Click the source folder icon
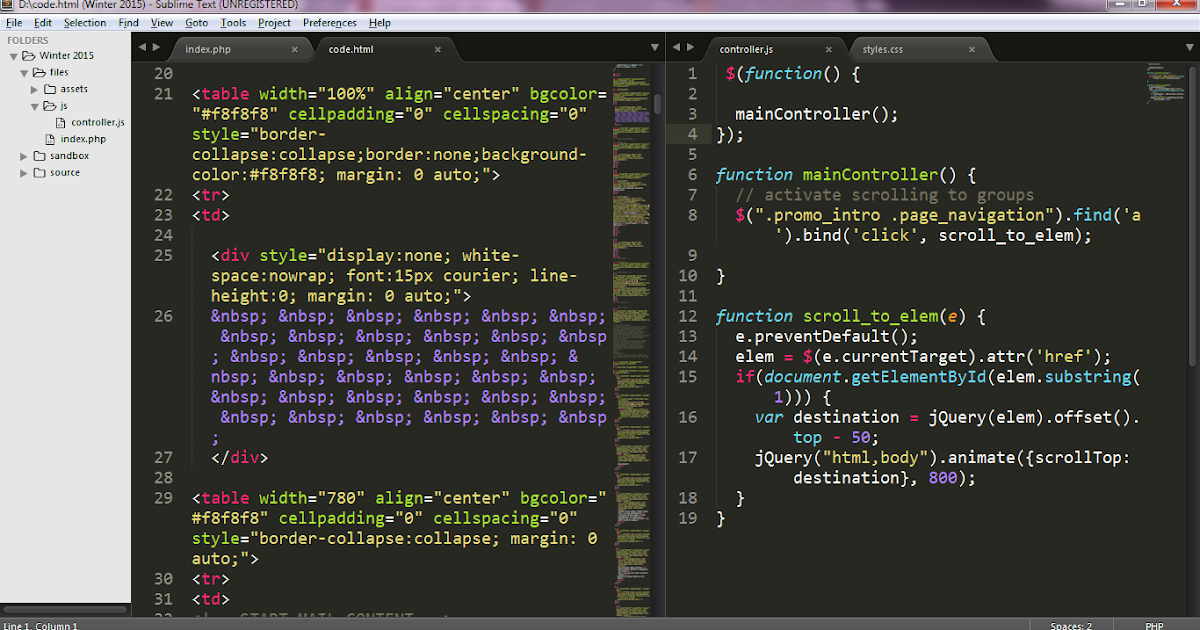 coord(39,172)
